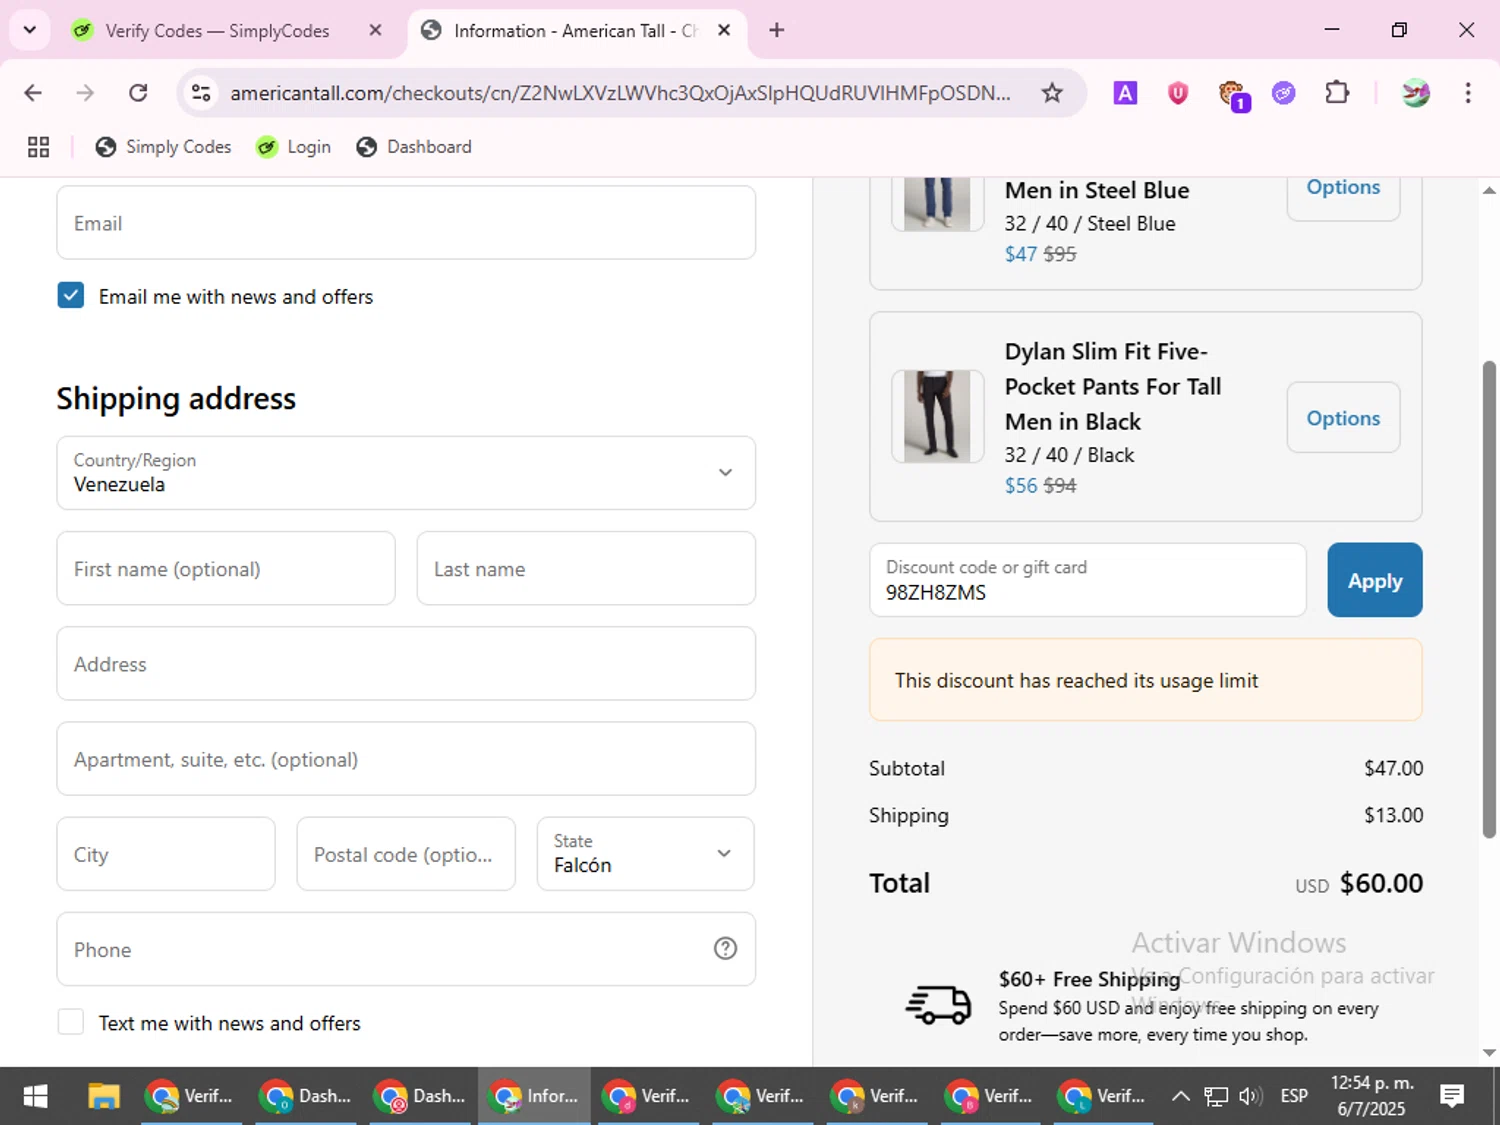Image resolution: width=1500 pixels, height=1125 pixels.
Task: Open the purple A extension
Action: [x=1125, y=93]
